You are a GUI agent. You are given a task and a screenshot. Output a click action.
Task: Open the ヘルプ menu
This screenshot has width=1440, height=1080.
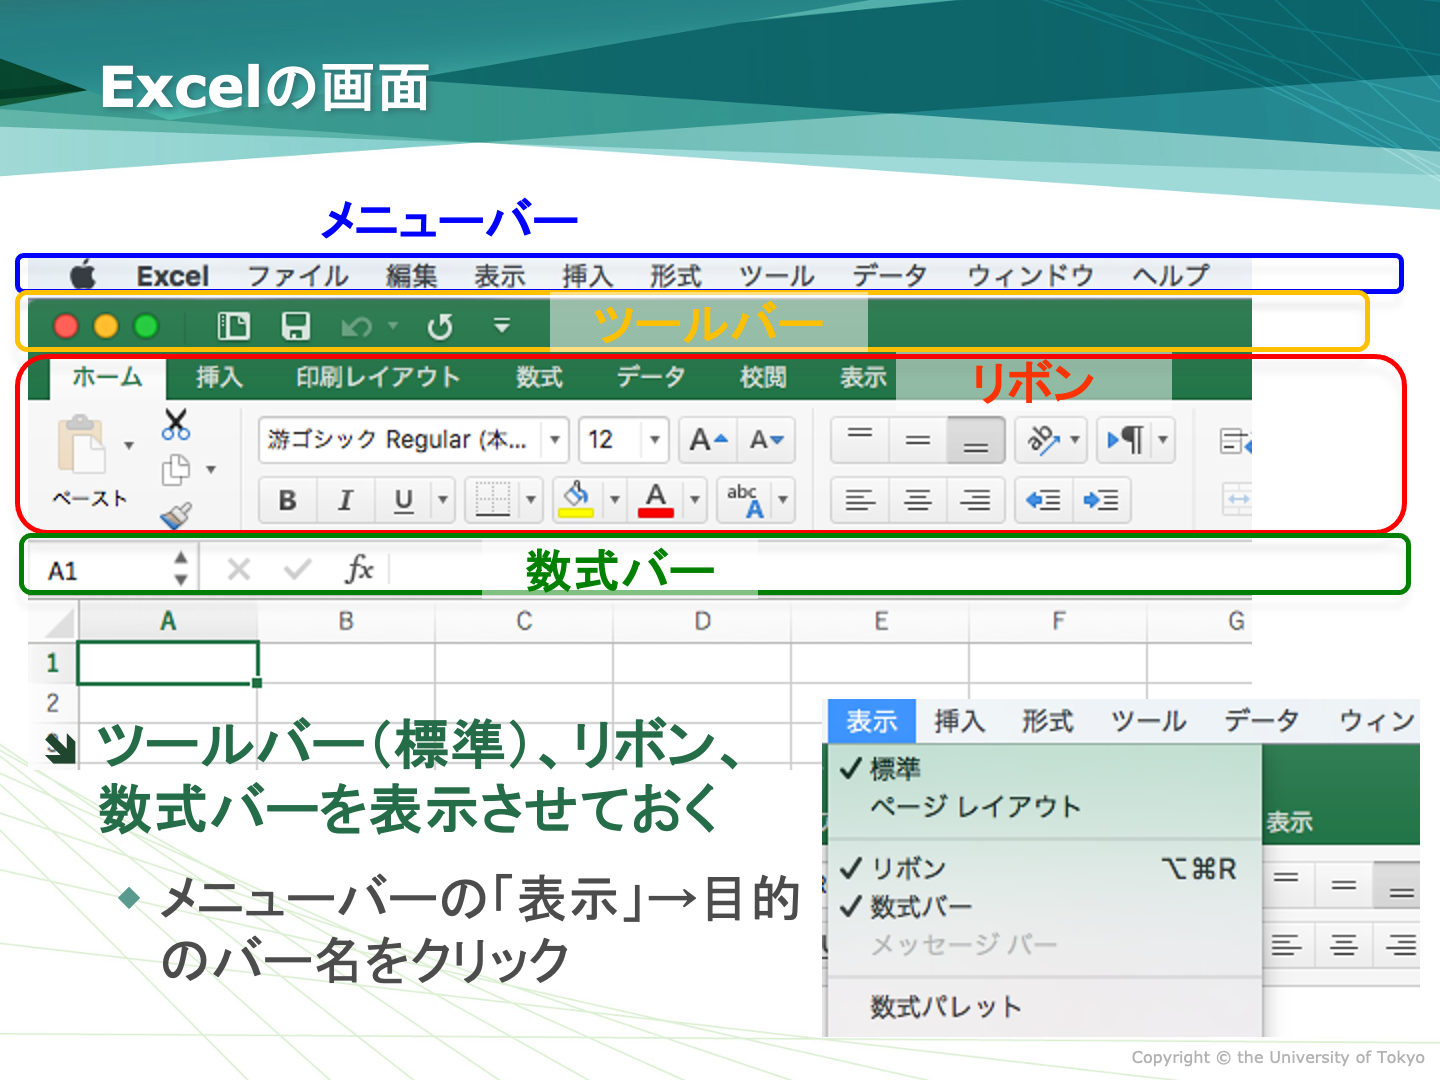pyautogui.click(x=1170, y=275)
